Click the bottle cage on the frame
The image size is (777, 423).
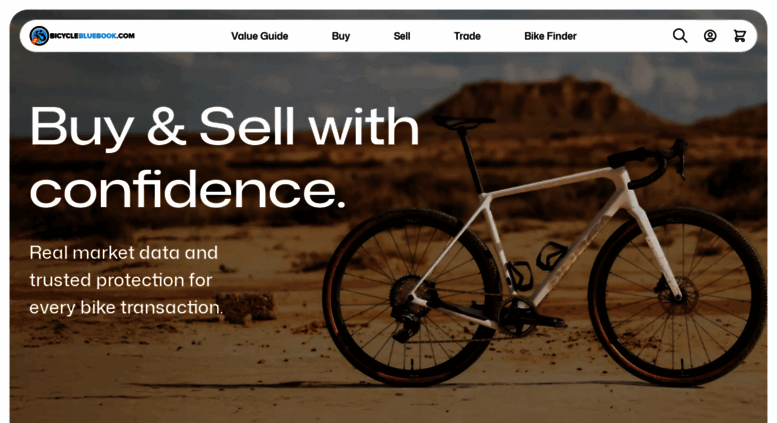tap(551, 256)
